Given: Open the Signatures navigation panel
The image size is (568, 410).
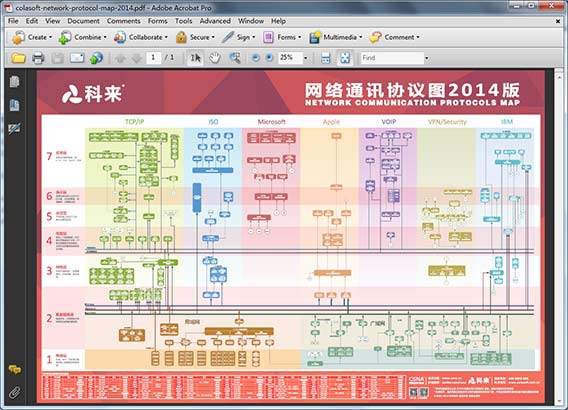Looking at the screenshot, I should pyautogui.click(x=14, y=129).
